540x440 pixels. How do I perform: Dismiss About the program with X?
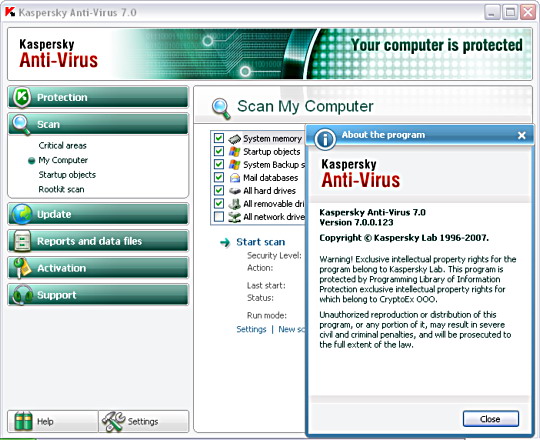tap(522, 135)
